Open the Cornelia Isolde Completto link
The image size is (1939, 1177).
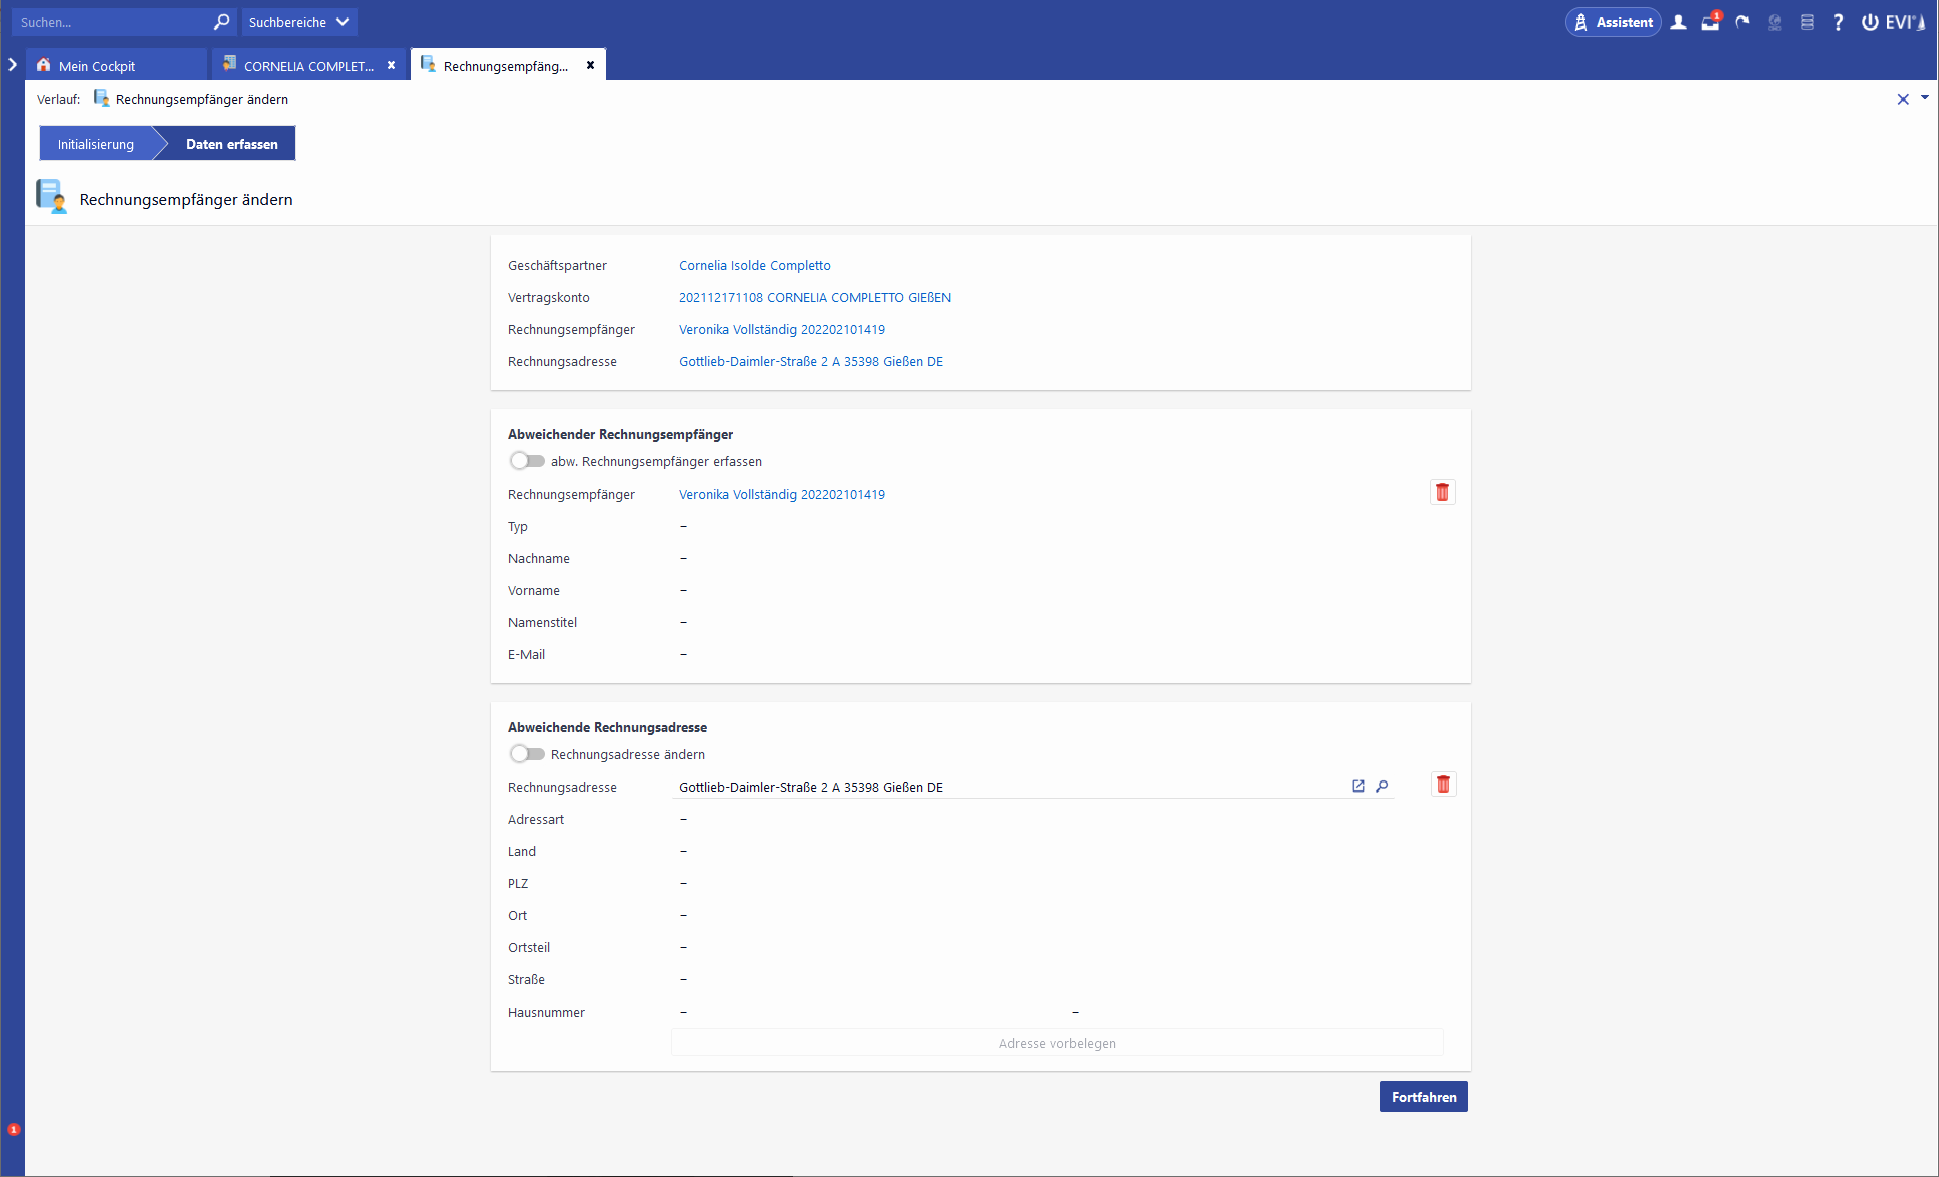point(754,265)
